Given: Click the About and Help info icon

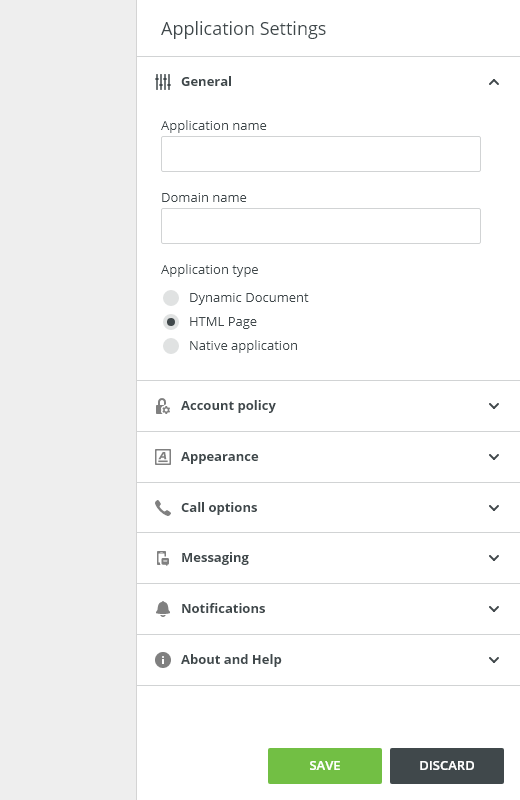Looking at the screenshot, I should (163, 660).
